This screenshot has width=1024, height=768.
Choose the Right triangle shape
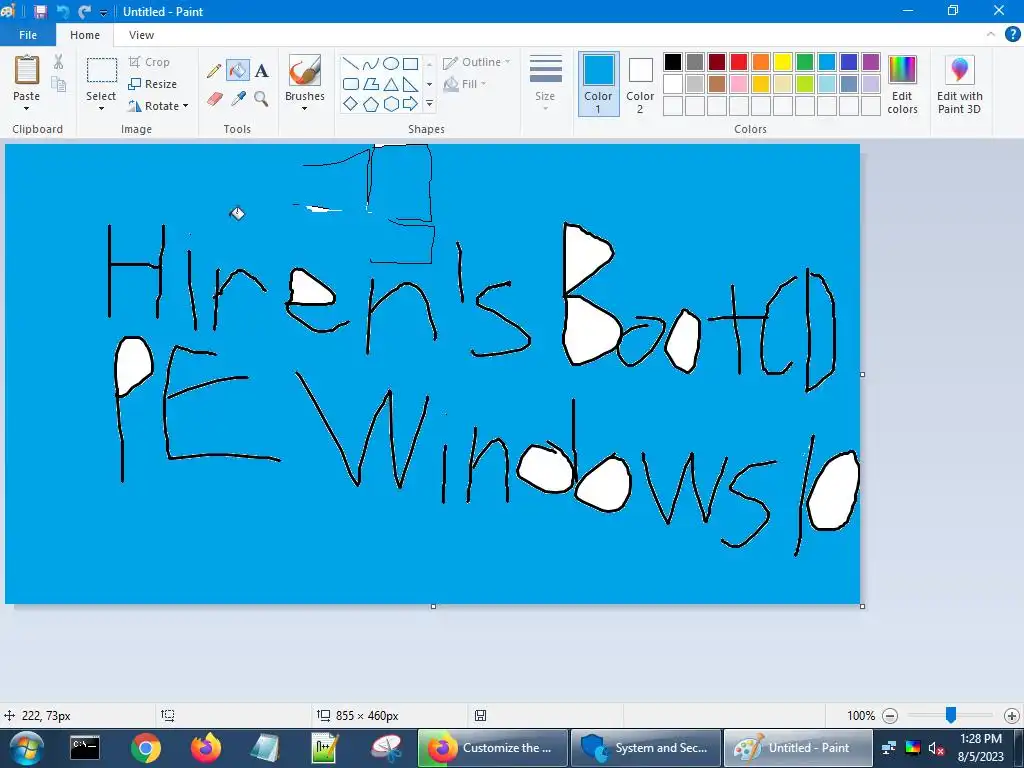[410, 84]
